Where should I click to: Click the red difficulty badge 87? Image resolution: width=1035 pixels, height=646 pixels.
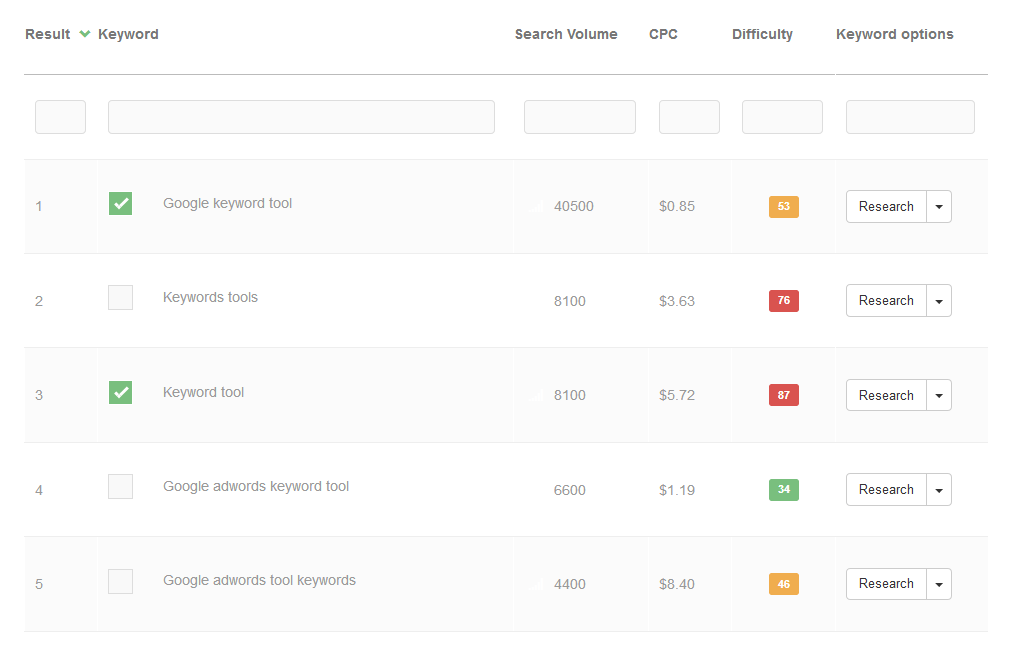point(784,395)
